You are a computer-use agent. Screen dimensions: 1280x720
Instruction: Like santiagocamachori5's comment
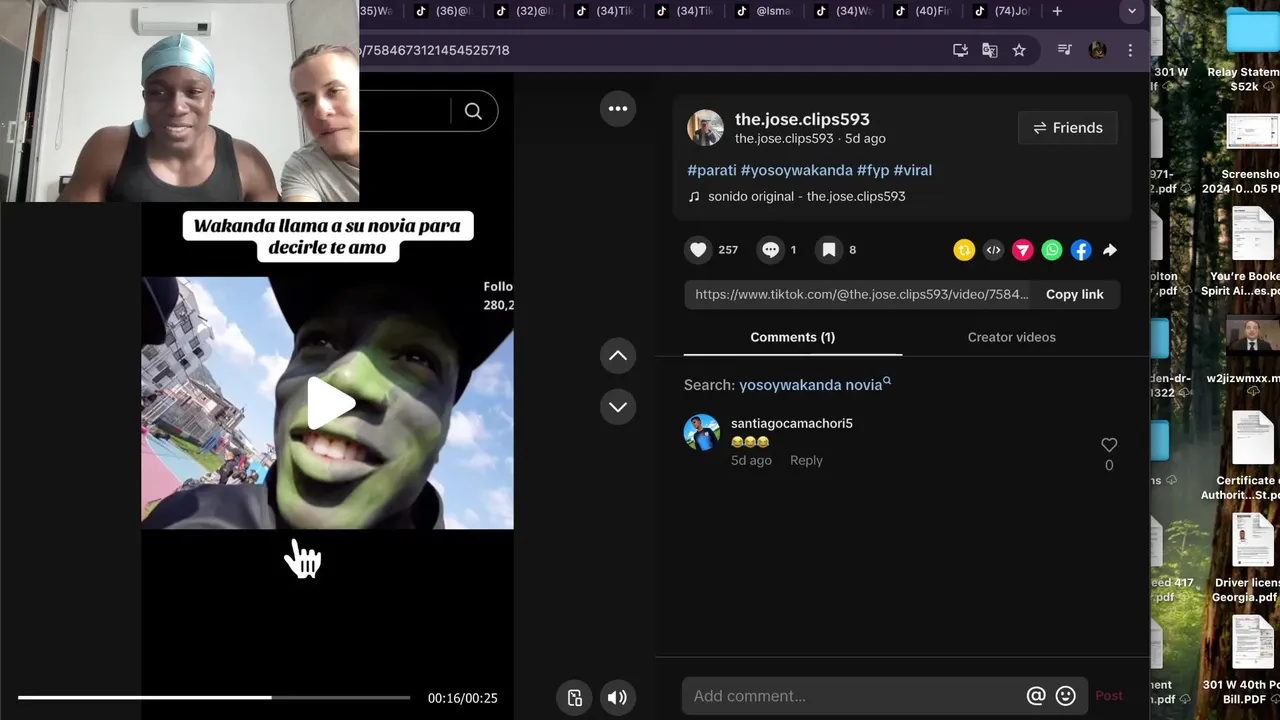1109,445
